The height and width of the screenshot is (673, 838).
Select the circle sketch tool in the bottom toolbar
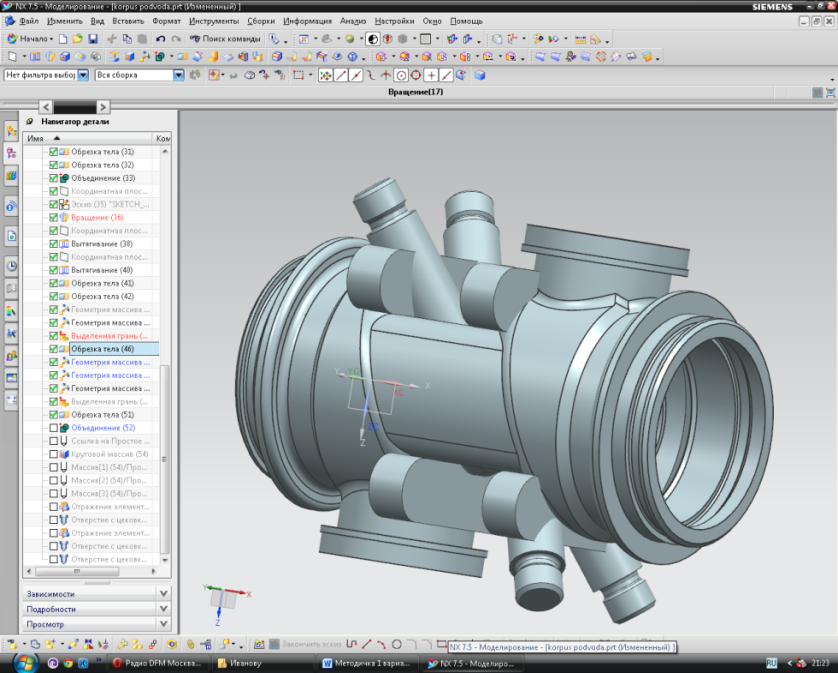(396, 644)
